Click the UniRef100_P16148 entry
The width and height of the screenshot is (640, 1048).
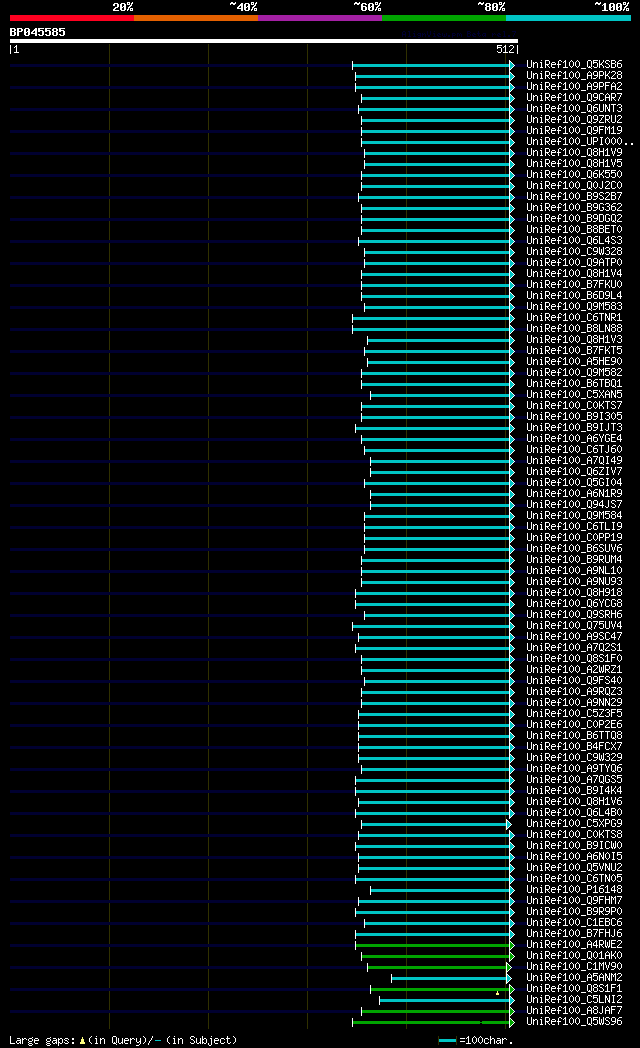(574, 890)
